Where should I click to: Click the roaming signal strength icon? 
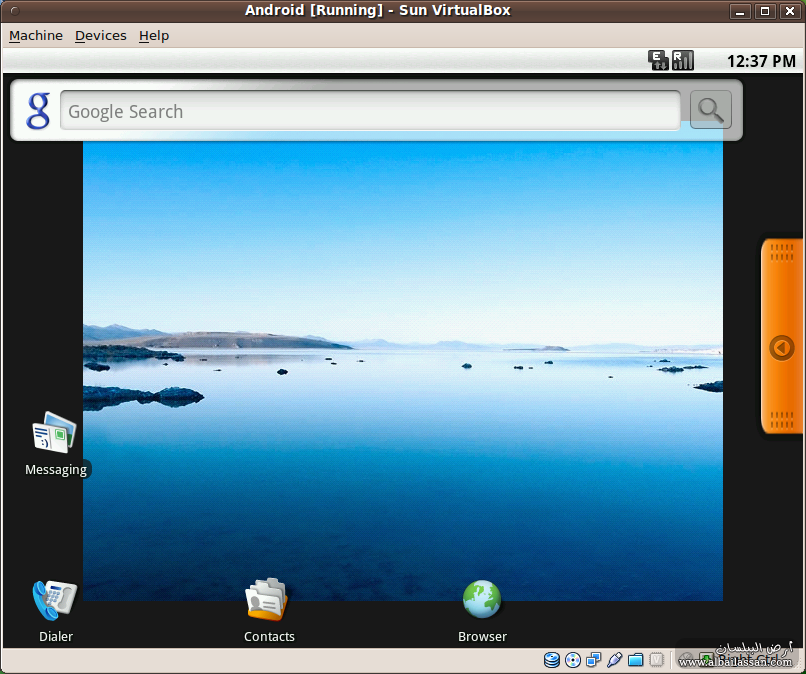tap(683, 60)
